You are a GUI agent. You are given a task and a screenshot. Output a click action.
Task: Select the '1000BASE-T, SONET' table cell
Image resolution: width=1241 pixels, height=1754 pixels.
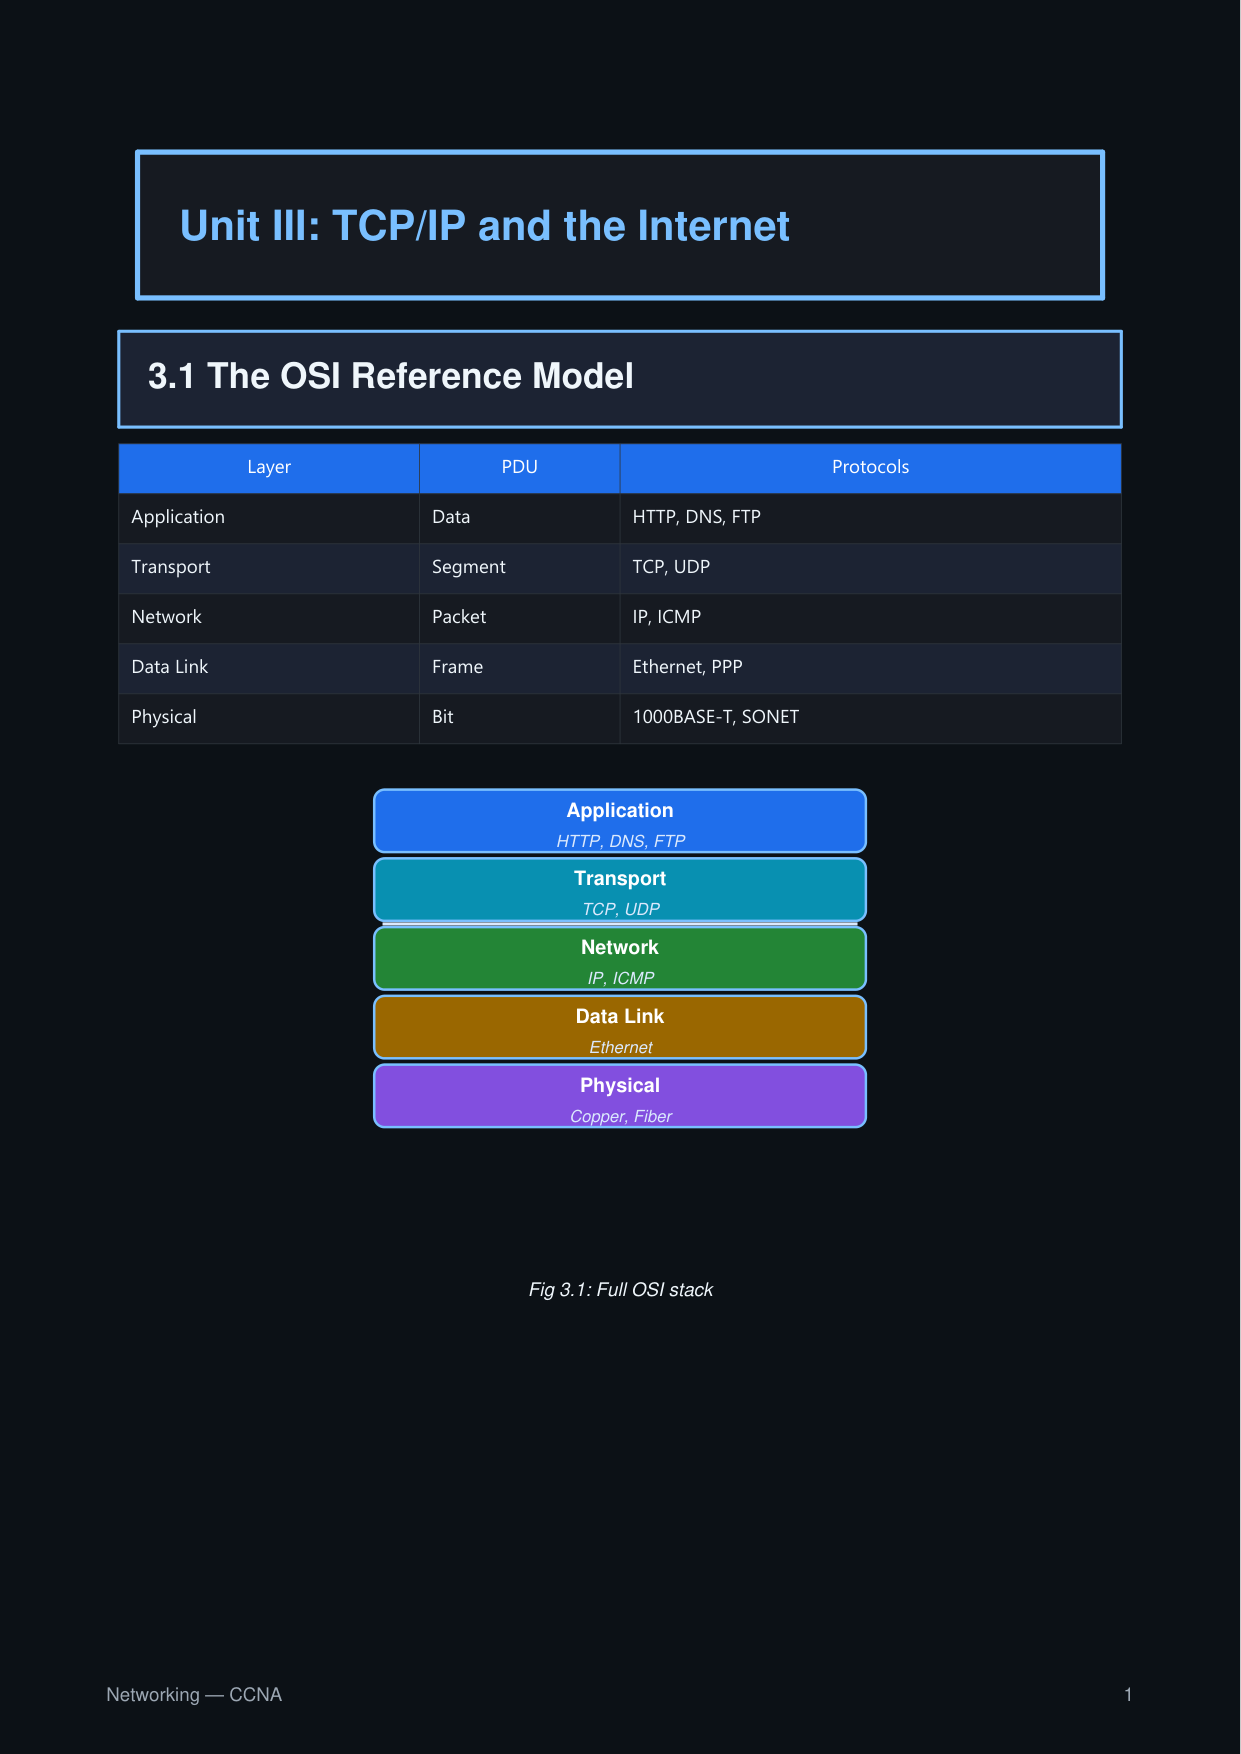871,718
